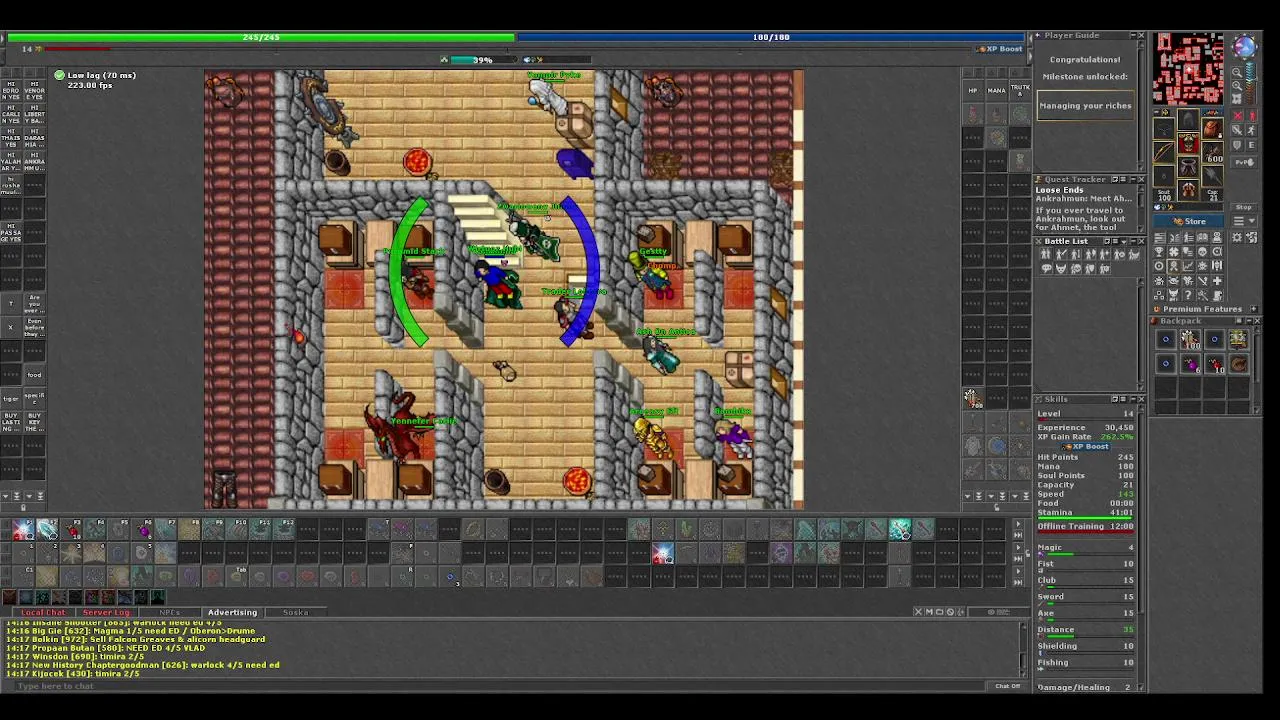
Task: Click the blue mana bar at top
Action: [770, 37]
